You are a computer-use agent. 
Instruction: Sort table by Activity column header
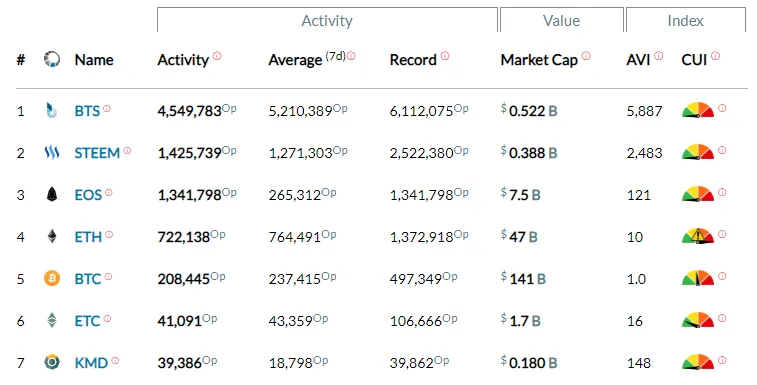coord(183,60)
